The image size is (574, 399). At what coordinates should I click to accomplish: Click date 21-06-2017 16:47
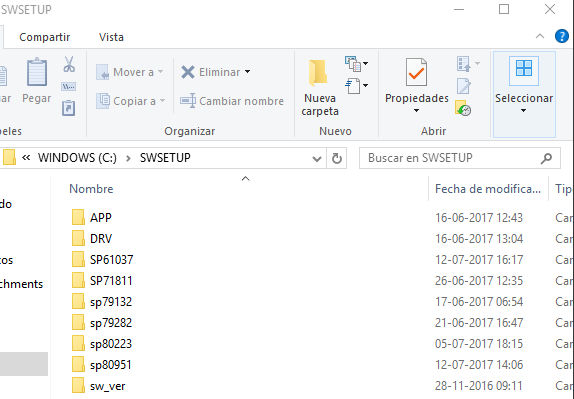[478, 323]
